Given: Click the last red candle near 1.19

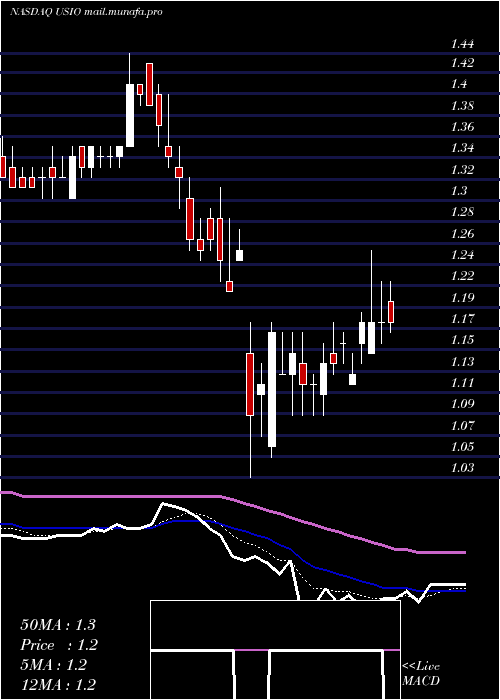Looking at the screenshot, I should coord(391,312).
